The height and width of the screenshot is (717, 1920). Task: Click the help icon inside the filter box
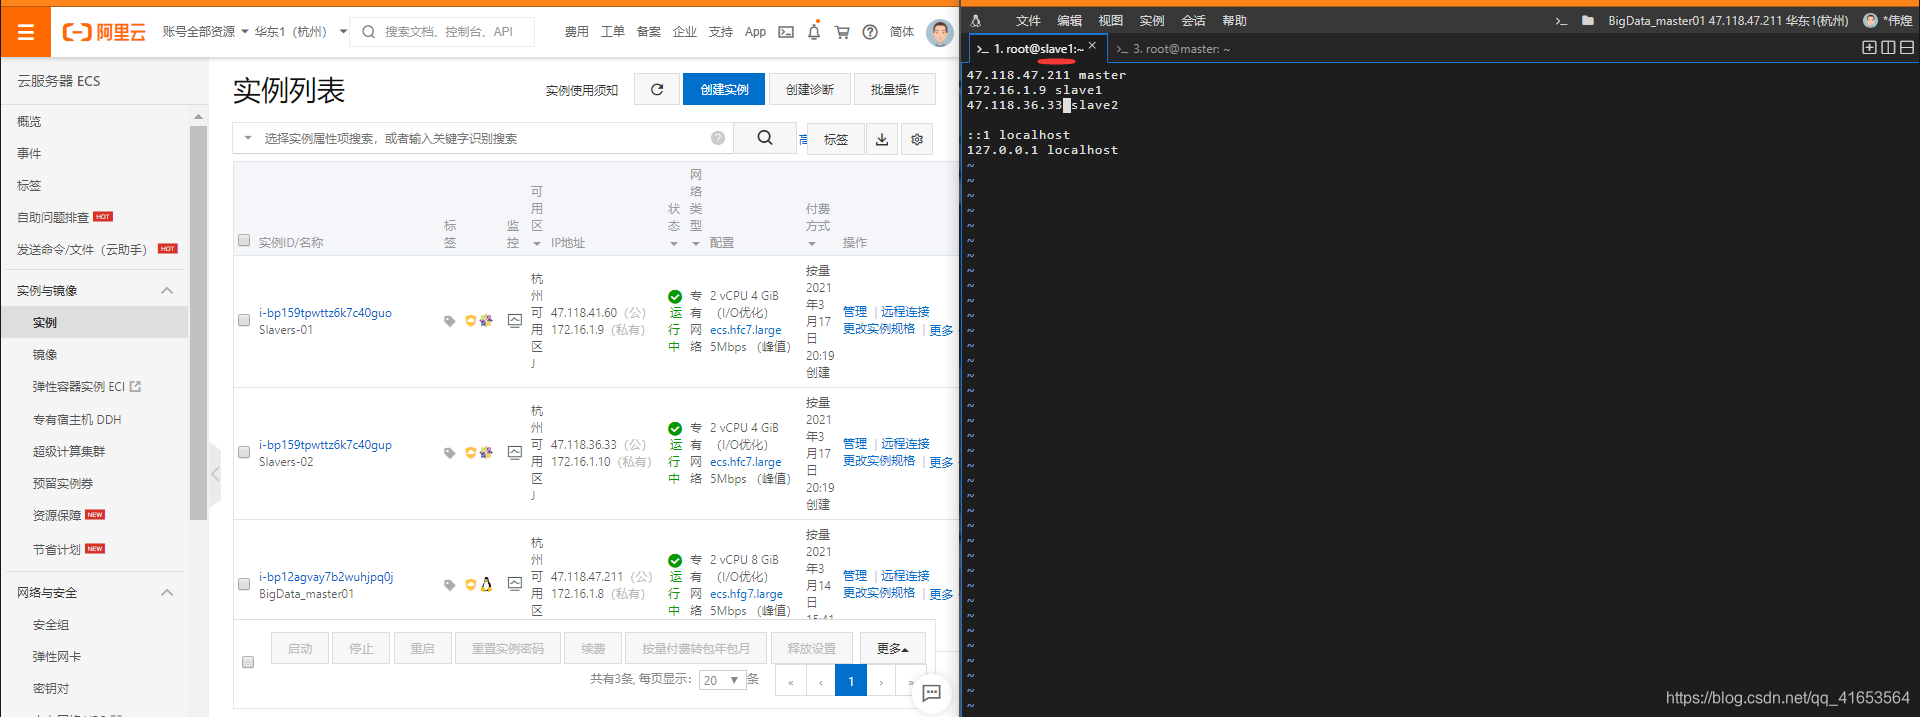coord(718,138)
